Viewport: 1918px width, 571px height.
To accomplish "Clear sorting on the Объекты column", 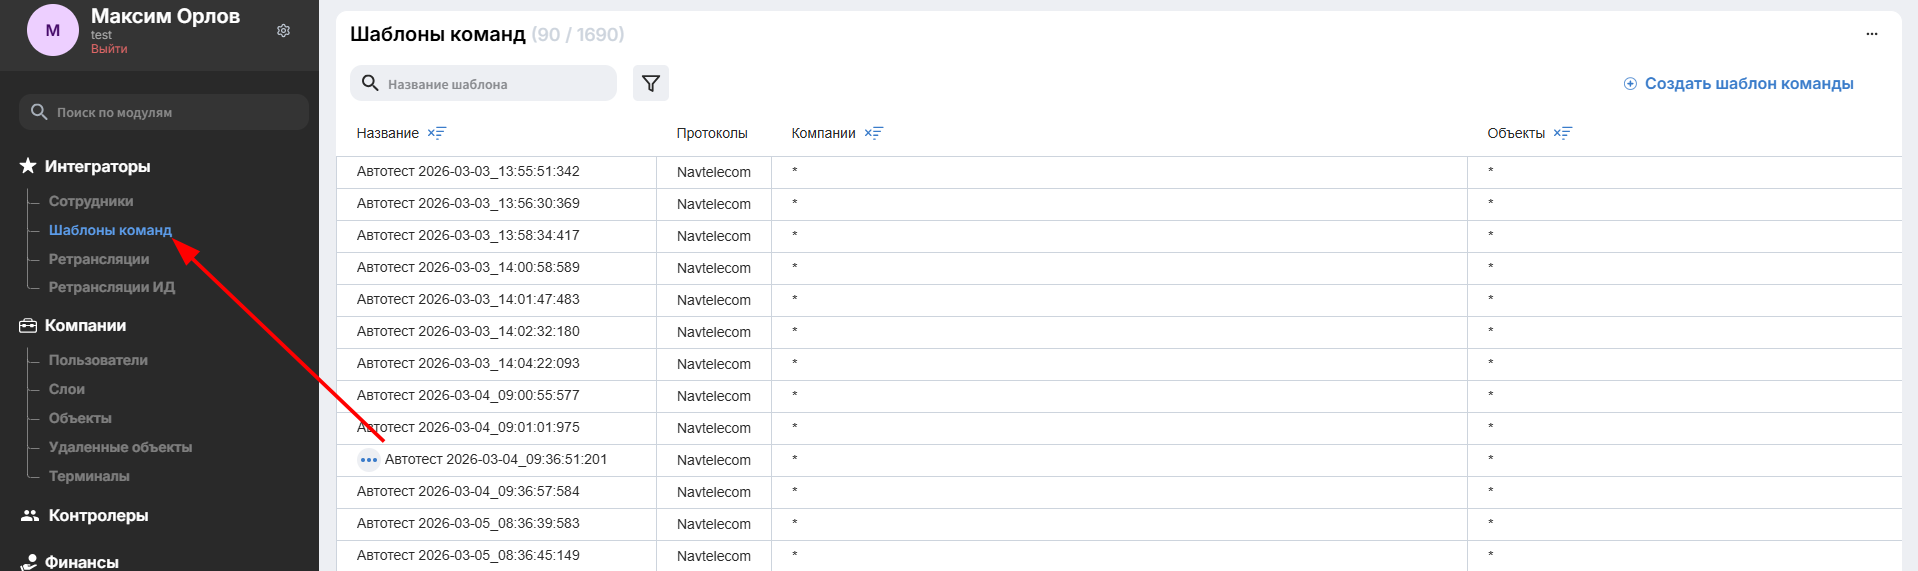I will [x=1563, y=133].
